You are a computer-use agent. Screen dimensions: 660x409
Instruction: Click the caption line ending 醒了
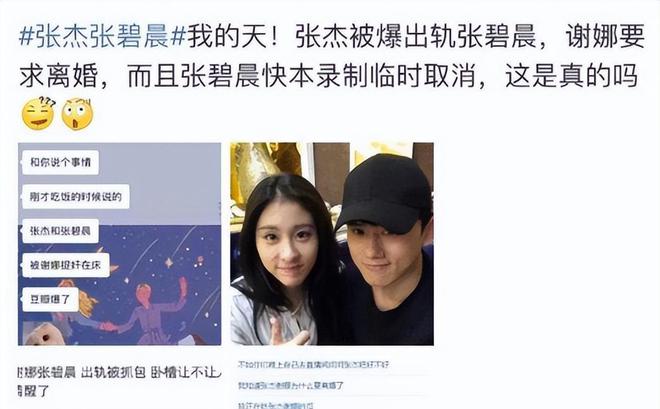pos(34,391)
